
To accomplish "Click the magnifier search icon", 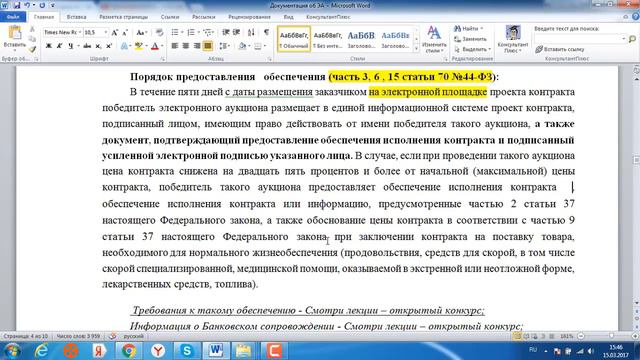I will (x=632, y=39).
